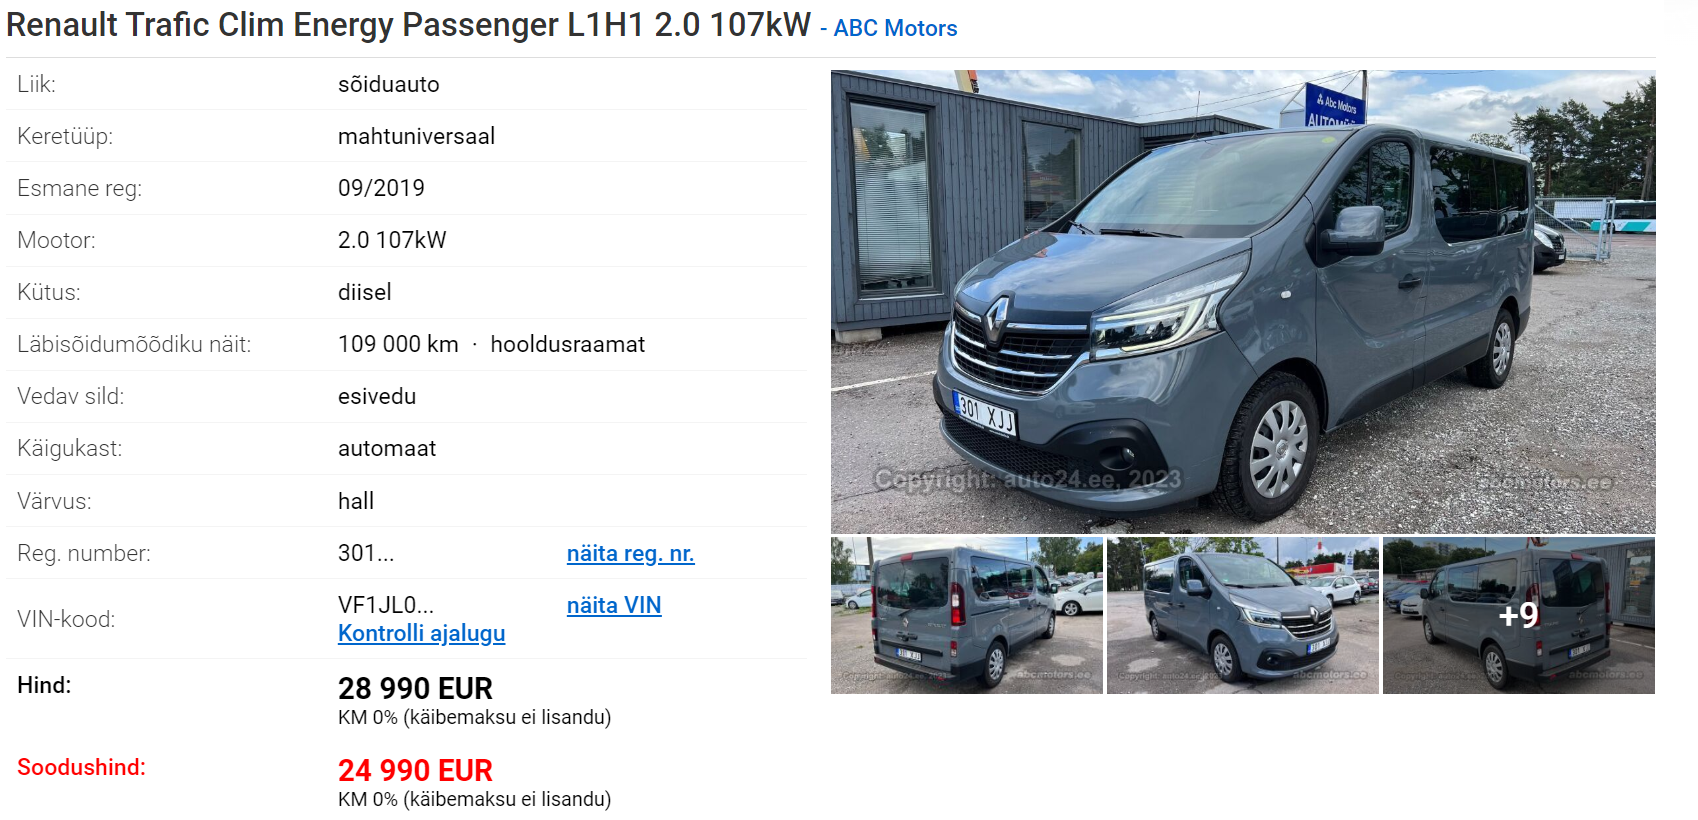The height and width of the screenshot is (820, 1698).
Task: Open the '+9' more photos thumbnail
Action: tap(1519, 615)
